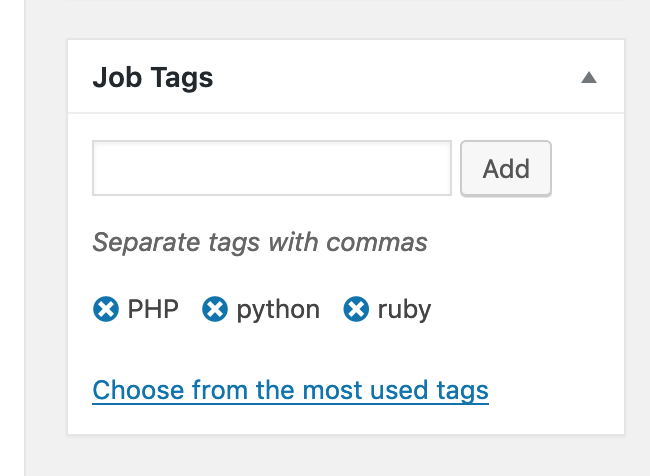Screen dimensions: 650x476
Task: Click the gray arrow in the Job Tags header
Action: 589,78
